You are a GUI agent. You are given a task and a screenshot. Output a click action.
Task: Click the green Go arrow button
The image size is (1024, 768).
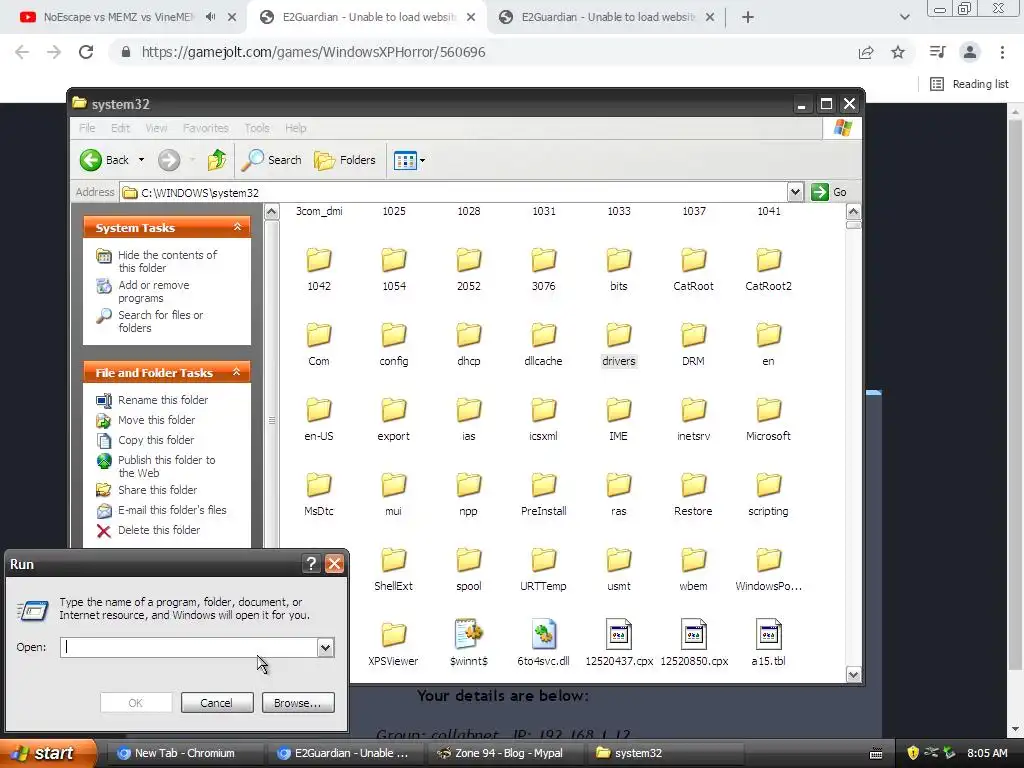(x=820, y=192)
